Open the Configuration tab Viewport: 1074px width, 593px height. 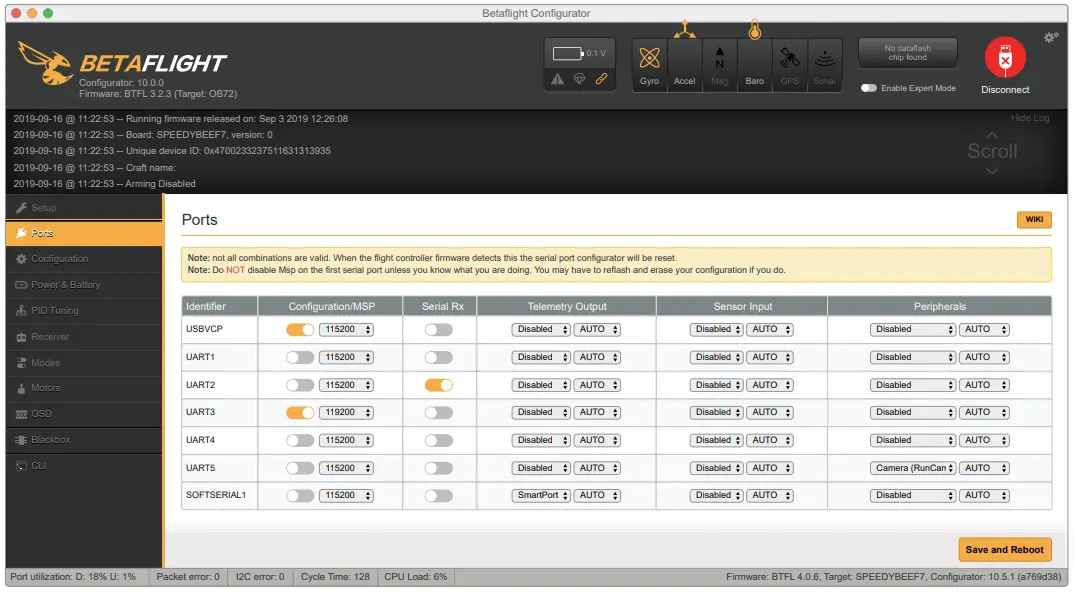pyautogui.click(x=84, y=259)
